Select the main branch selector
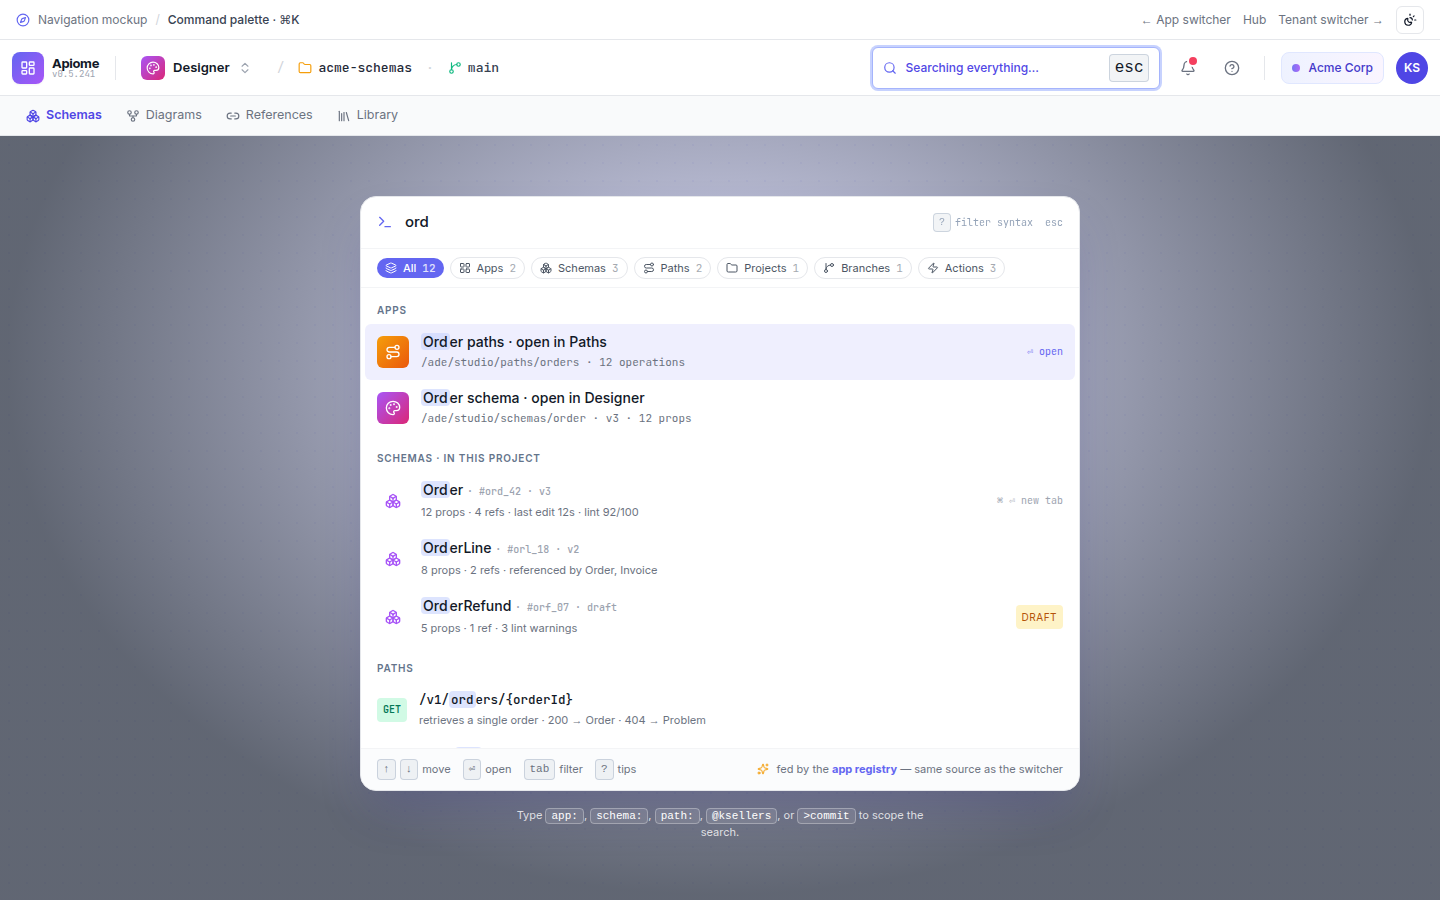Image resolution: width=1440 pixels, height=900 pixels. 474,68
